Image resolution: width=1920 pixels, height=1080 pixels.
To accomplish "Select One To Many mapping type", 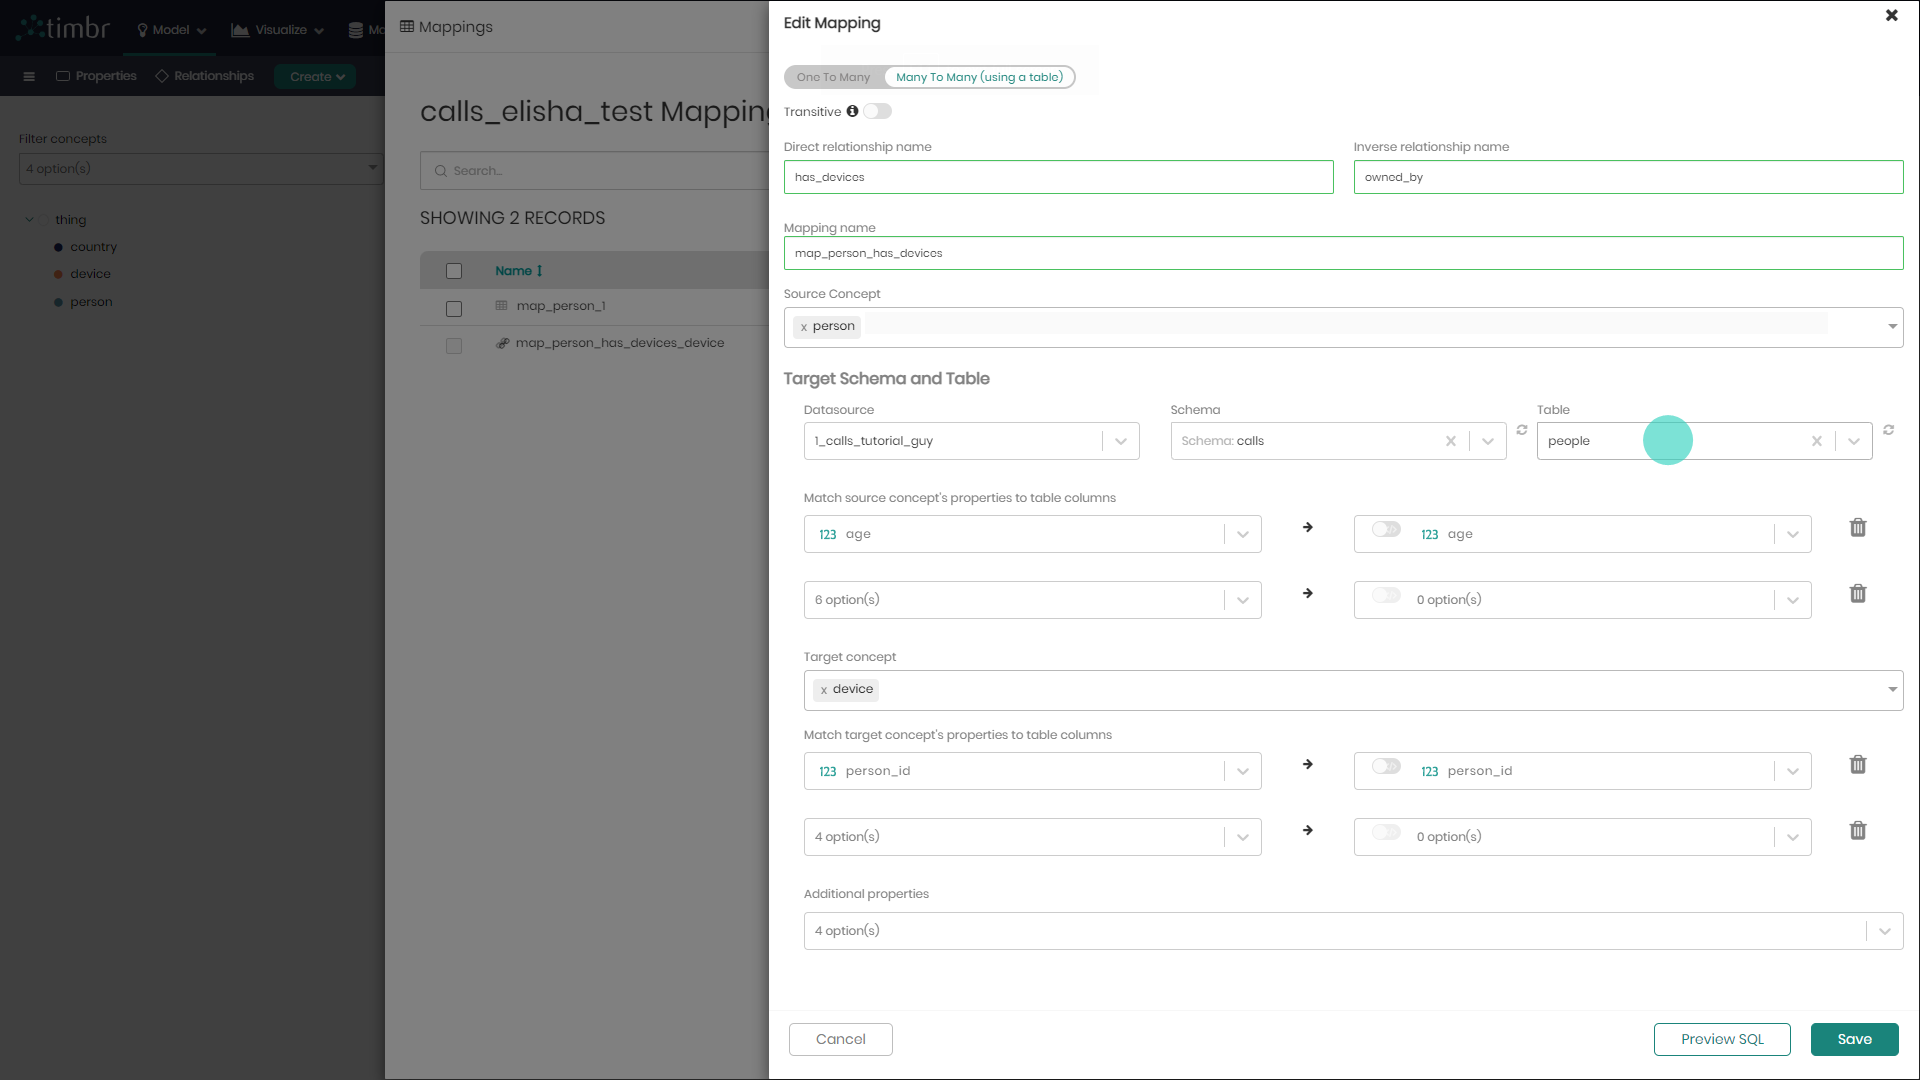I will click(x=833, y=77).
